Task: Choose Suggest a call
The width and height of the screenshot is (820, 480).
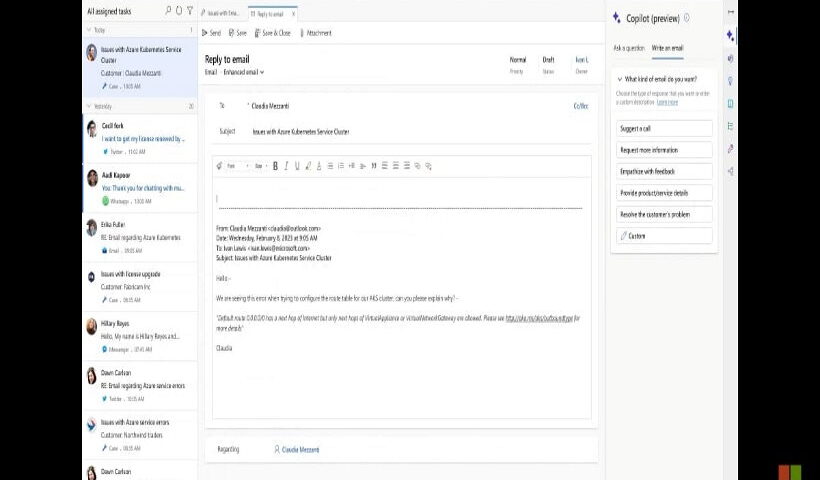Action: 664,128
